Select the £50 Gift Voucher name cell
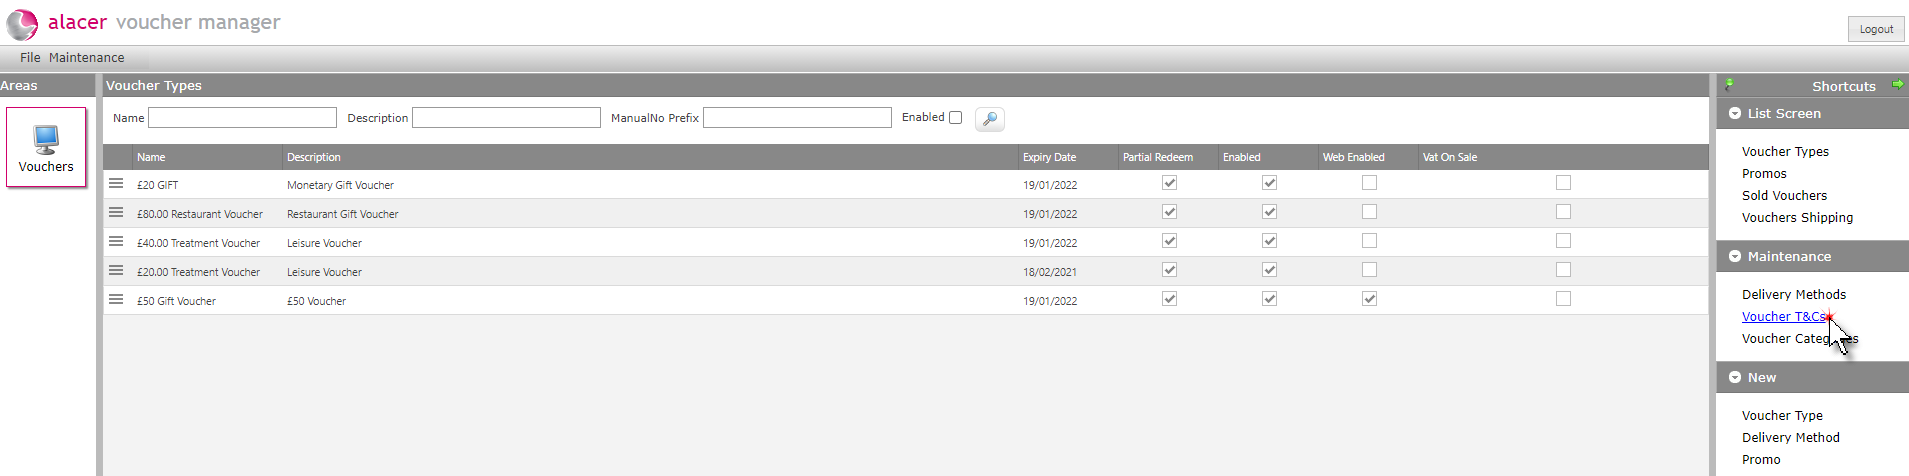 pos(176,301)
